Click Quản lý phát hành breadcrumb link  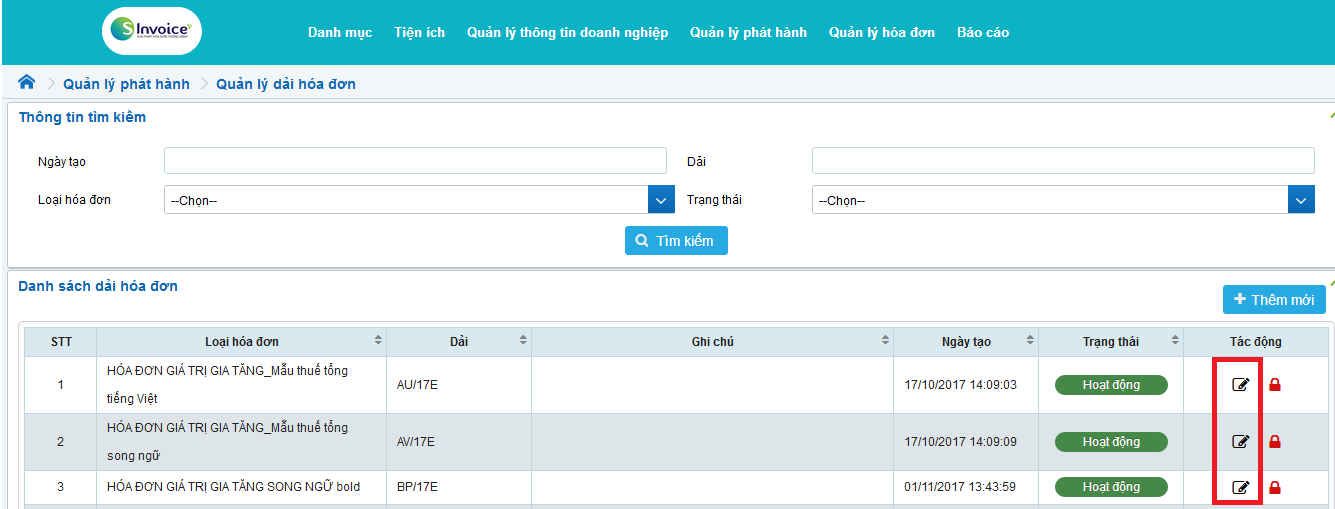click(x=126, y=84)
